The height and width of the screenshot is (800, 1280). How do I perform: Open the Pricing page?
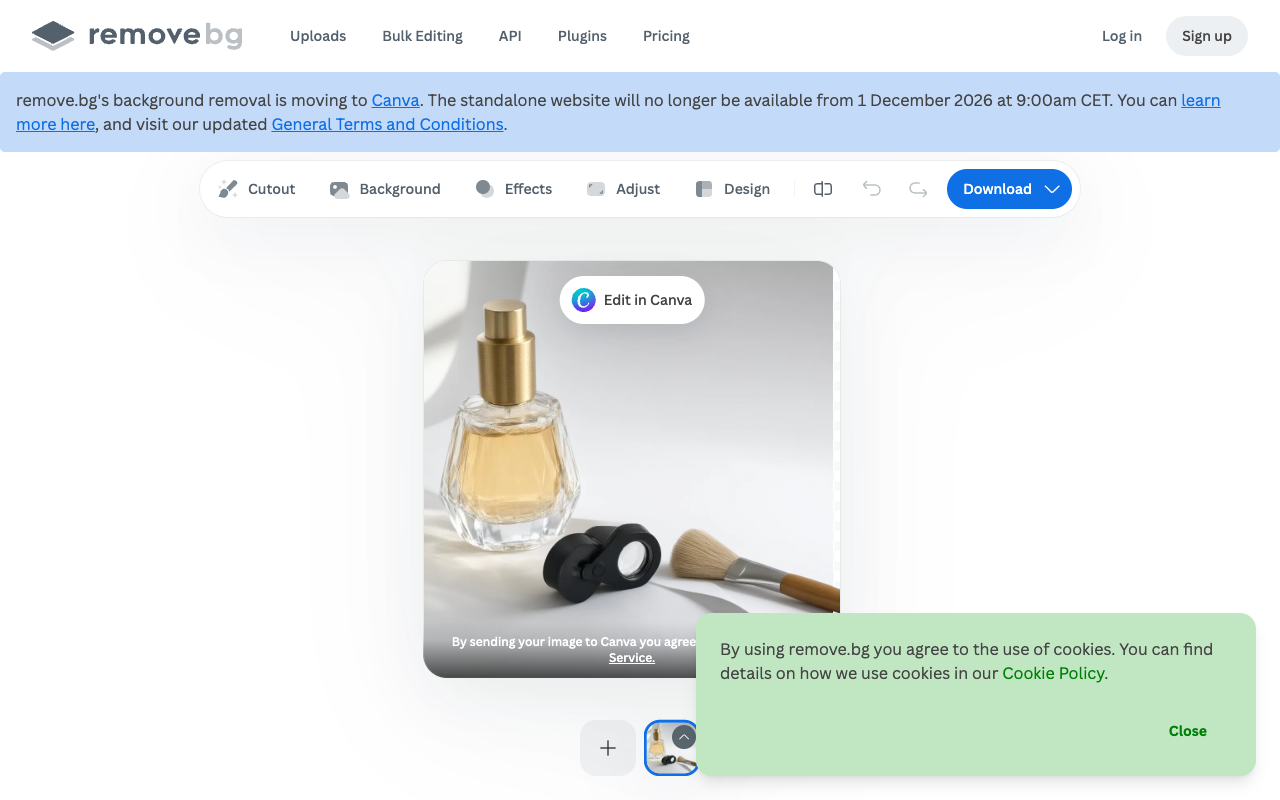pos(666,36)
